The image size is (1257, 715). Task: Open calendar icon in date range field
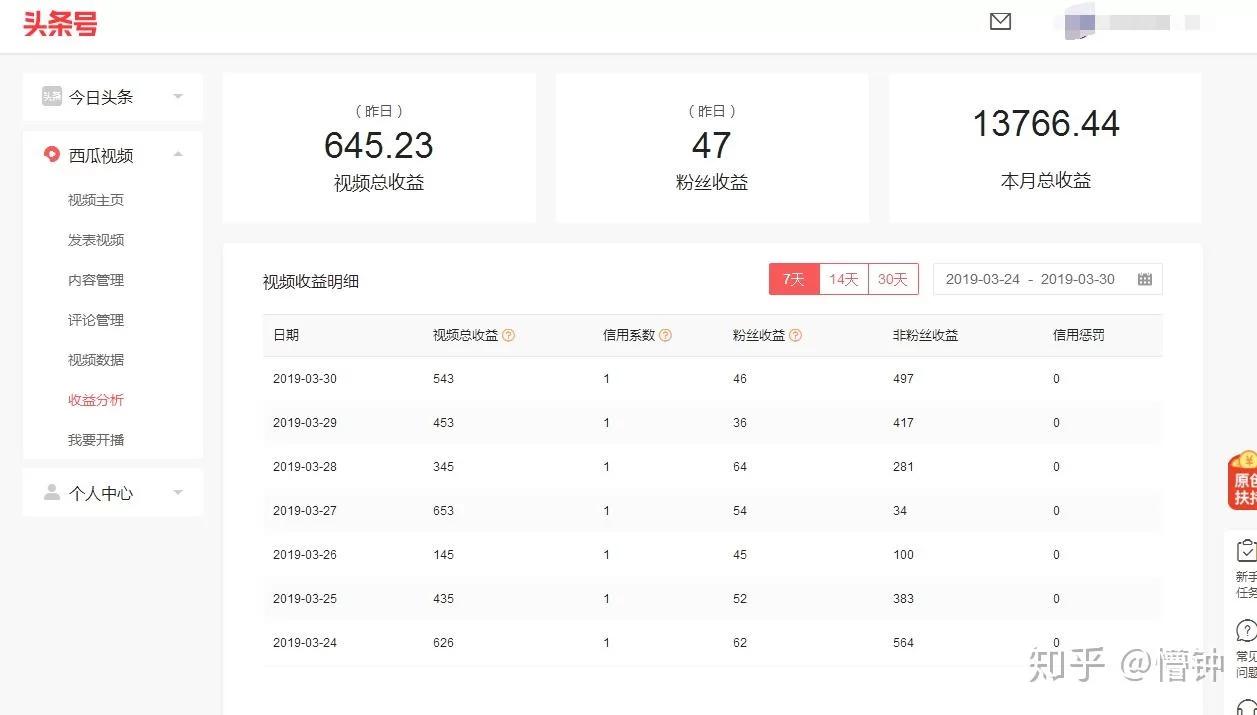pos(1145,280)
